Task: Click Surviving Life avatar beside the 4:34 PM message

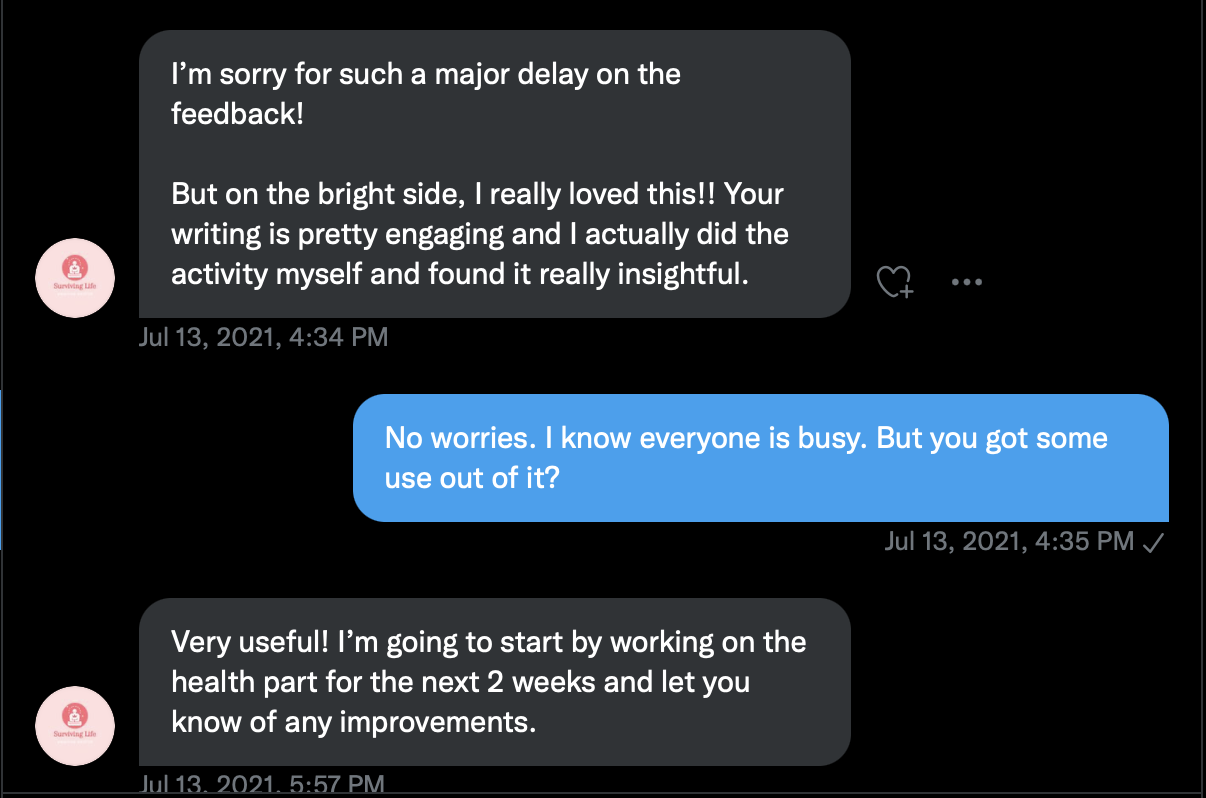Action: (x=75, y=278)
